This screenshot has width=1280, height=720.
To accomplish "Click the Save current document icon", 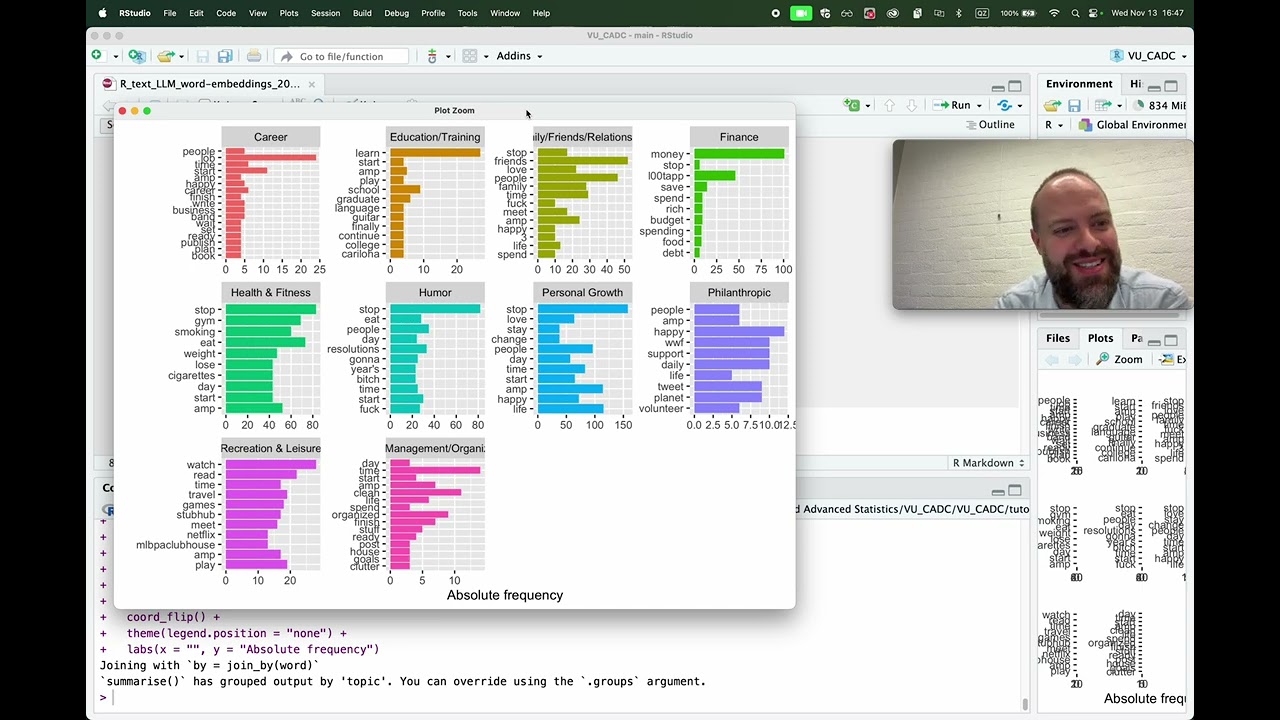I will [x=203, y=56].
